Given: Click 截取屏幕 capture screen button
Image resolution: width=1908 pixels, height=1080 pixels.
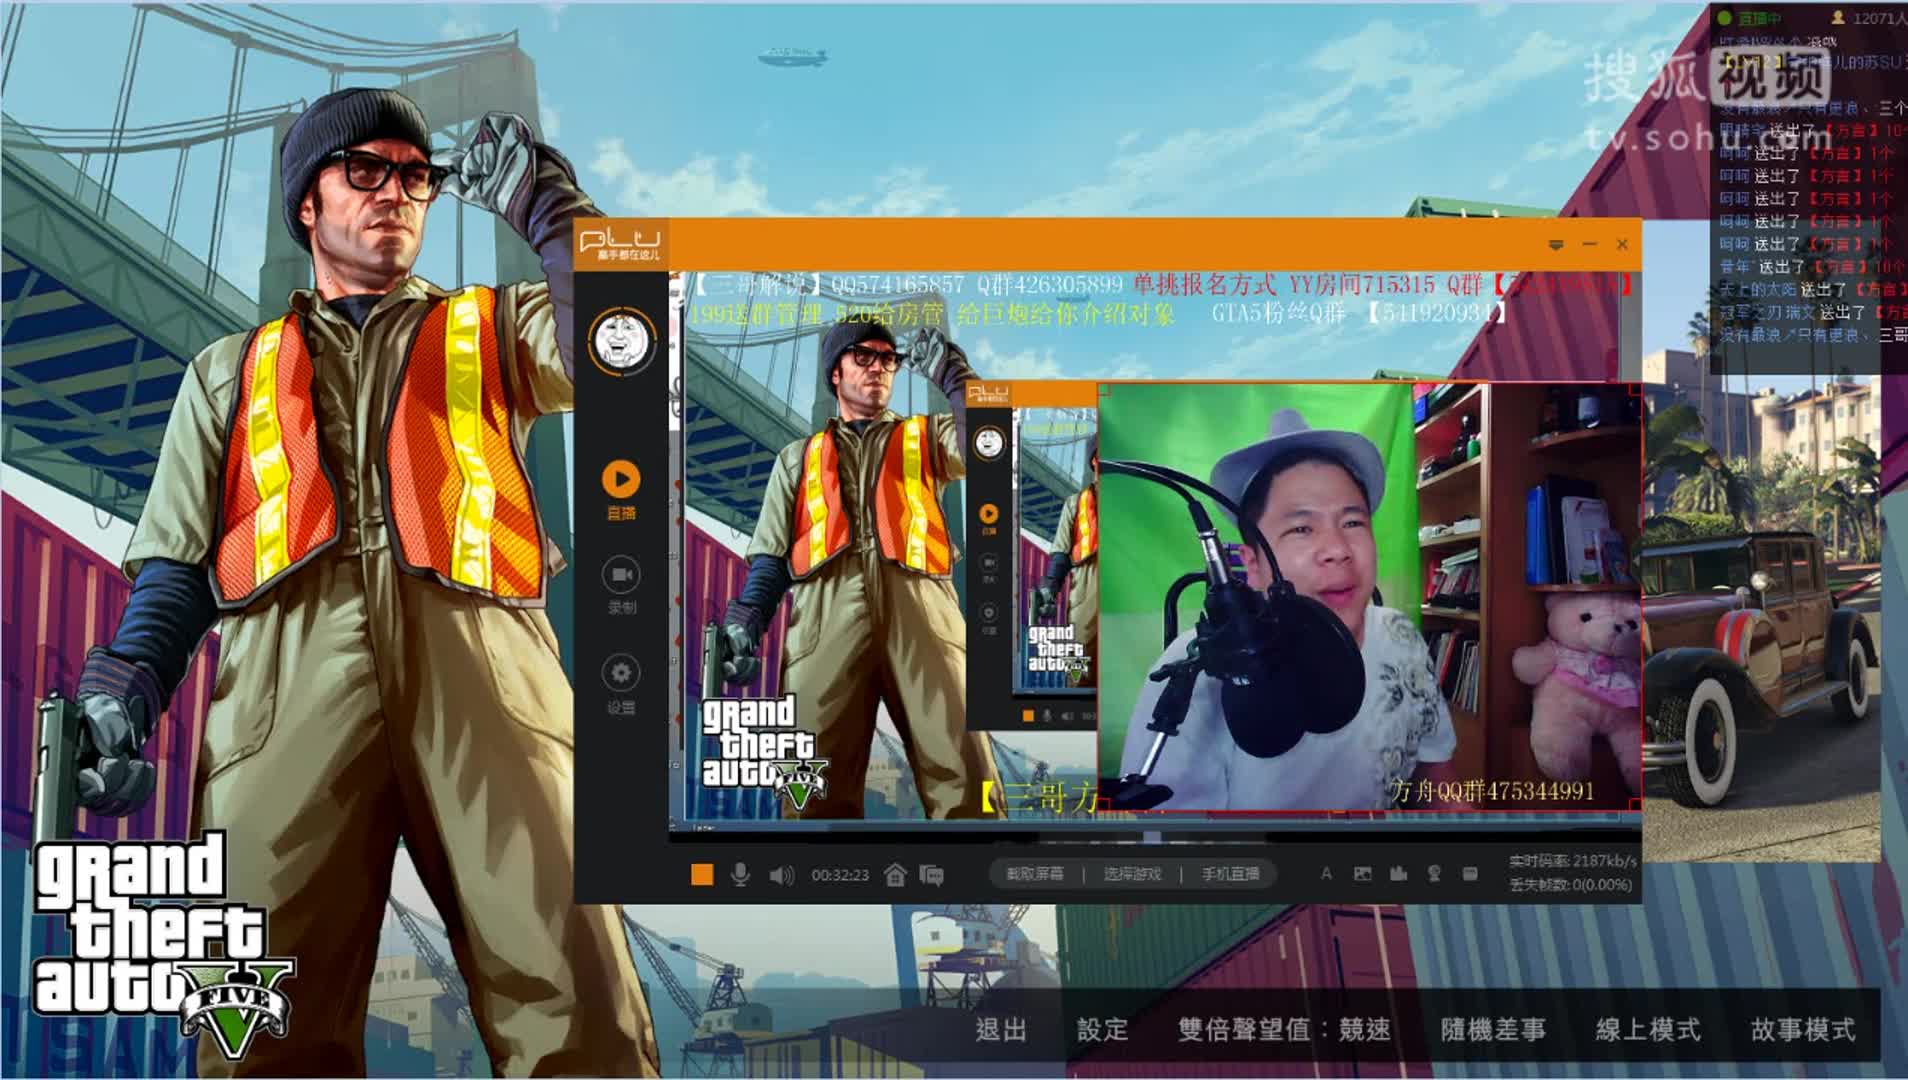Looking at the screenshot, I should [1035, 874].
